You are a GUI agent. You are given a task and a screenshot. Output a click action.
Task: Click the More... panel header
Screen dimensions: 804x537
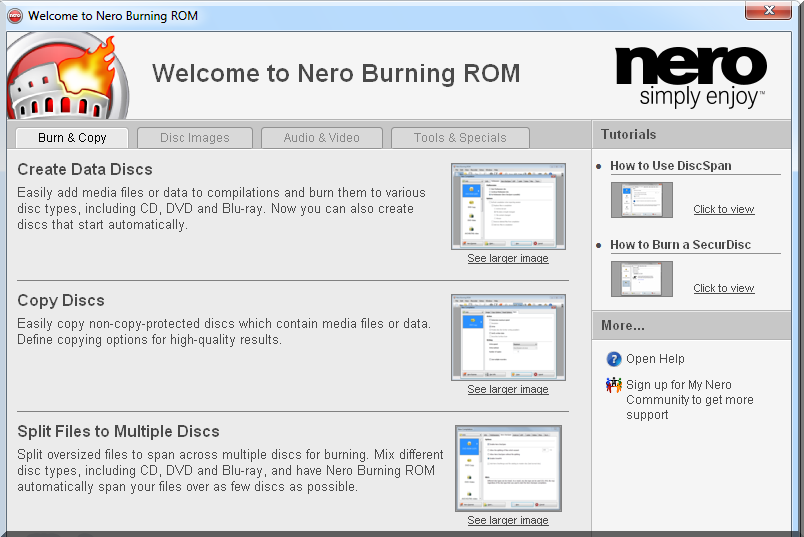point(692,326)
